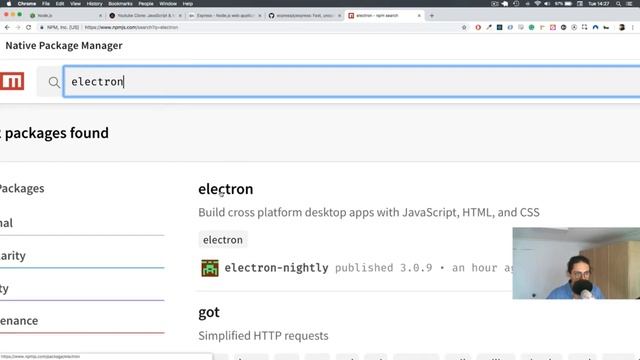Open the History menu
The width and height of the screenshot is (640, 360).
[x=94, y=4]
